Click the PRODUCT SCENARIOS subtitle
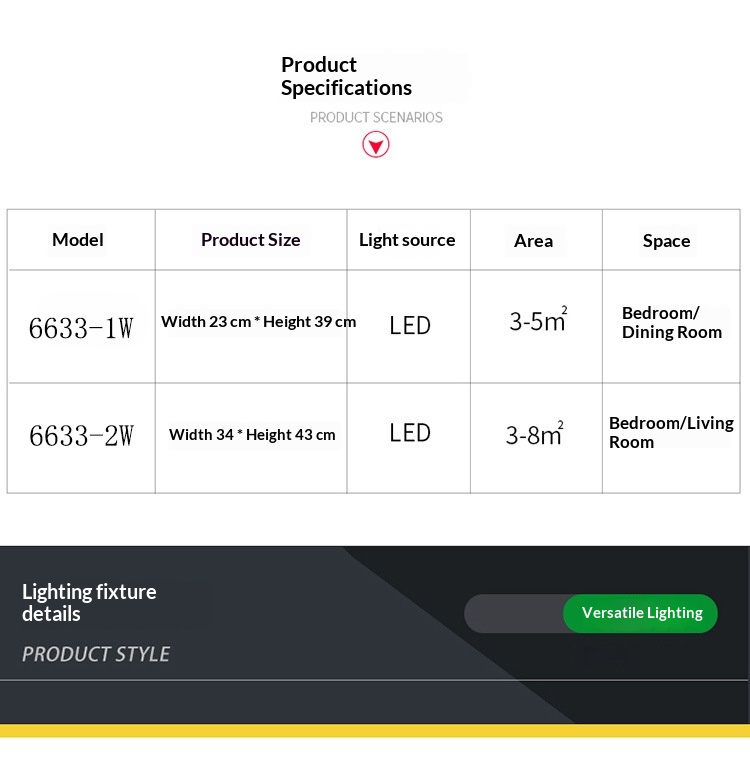Screen dimensions: 750x758 (376, 117)
